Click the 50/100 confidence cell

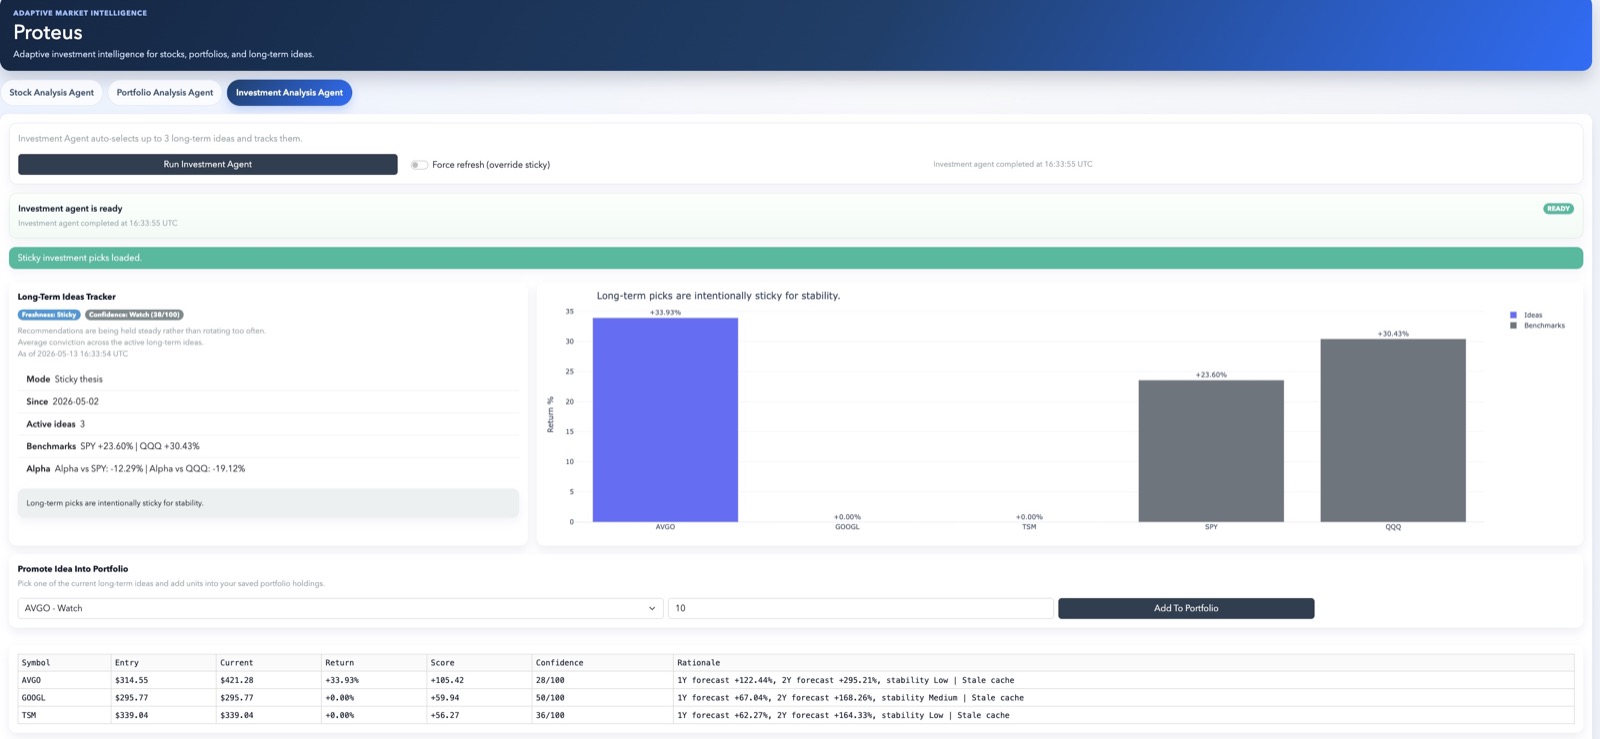(602, 697)
